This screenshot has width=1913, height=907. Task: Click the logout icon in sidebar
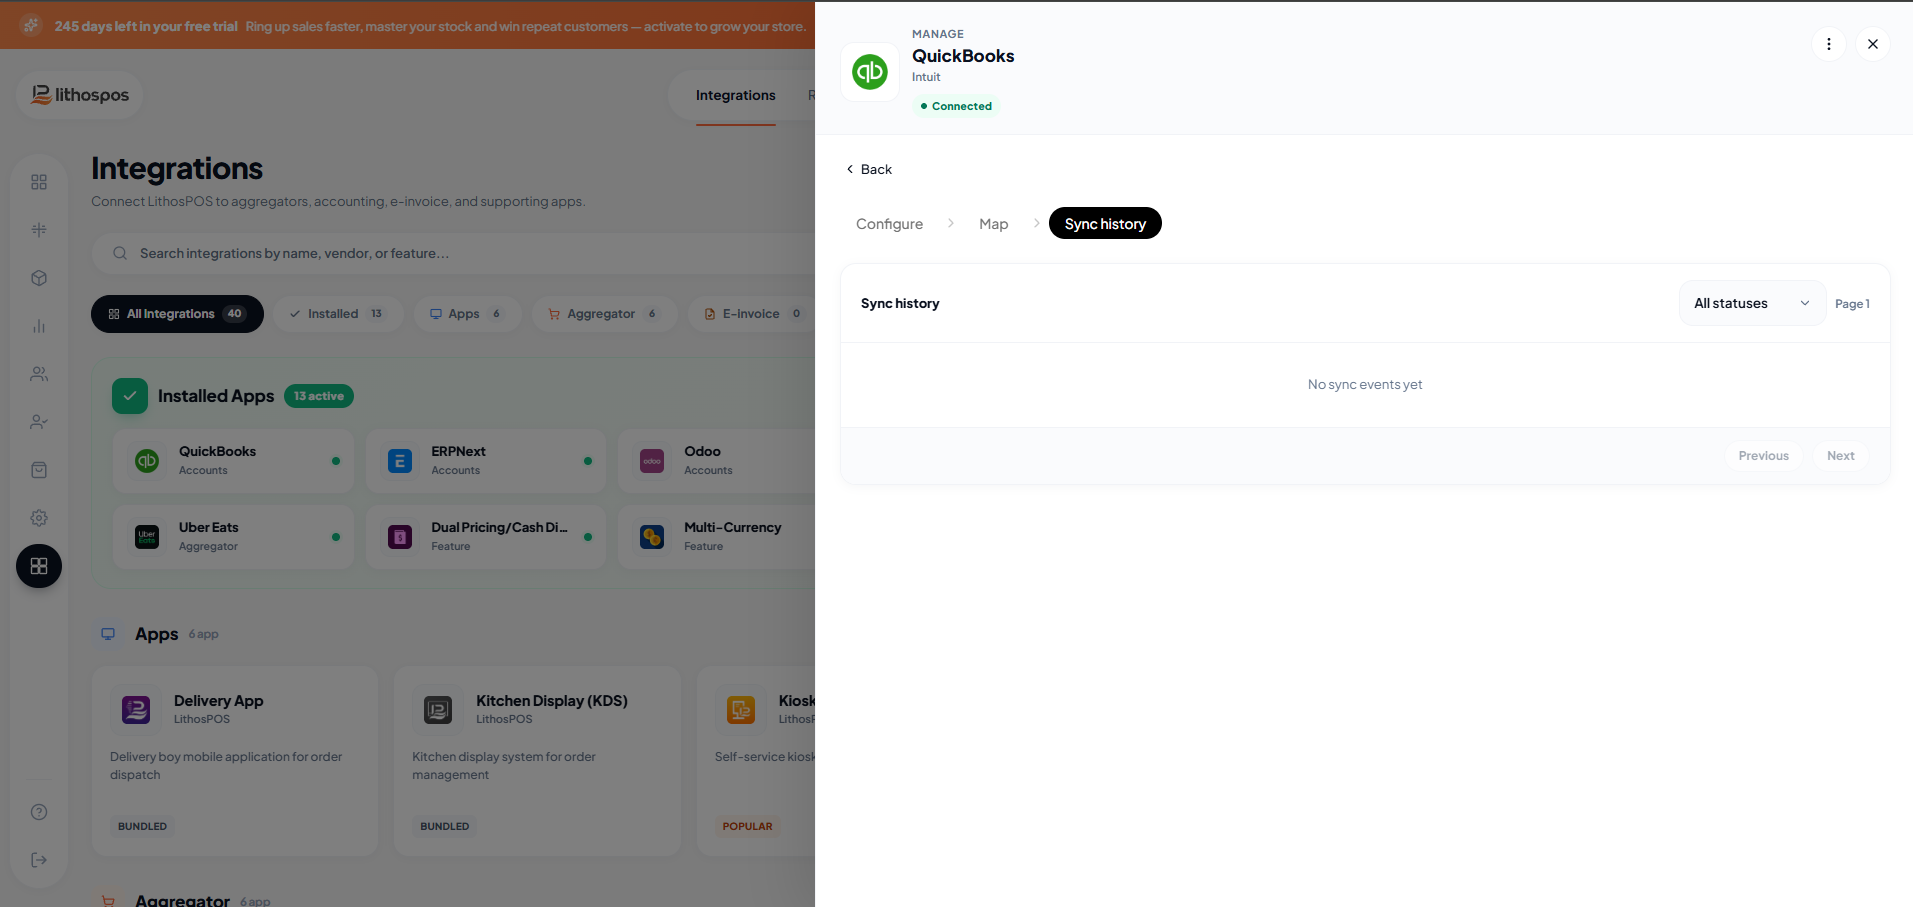[39, 860]
